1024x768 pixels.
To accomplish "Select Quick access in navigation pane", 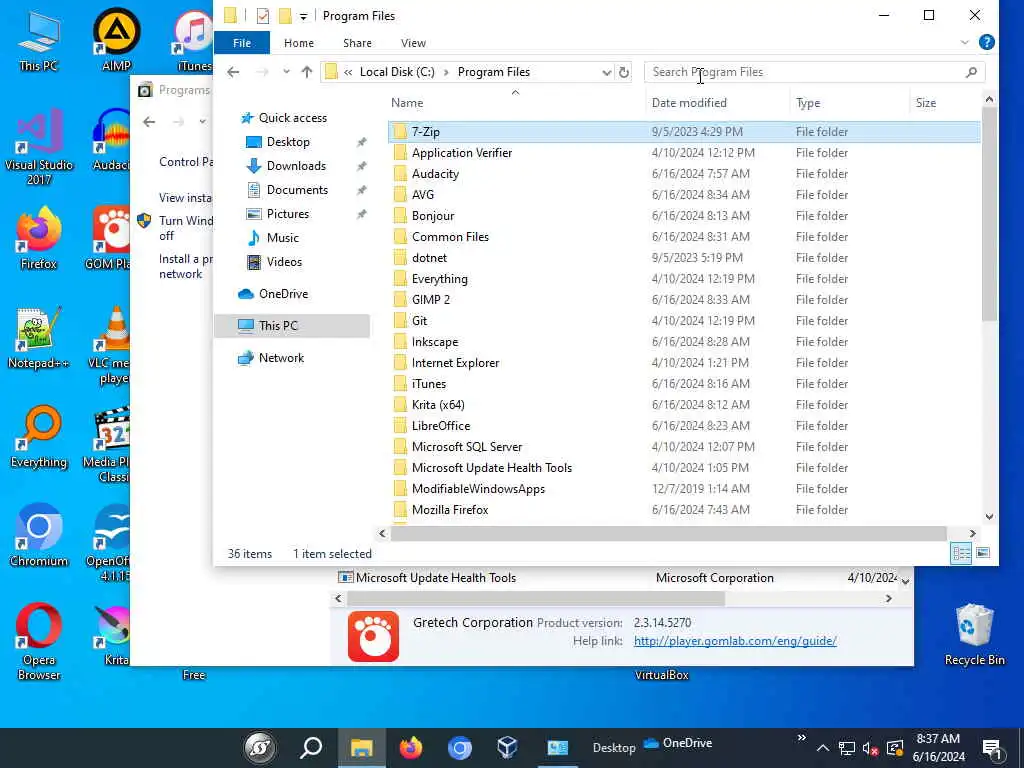I will point(293,118).
